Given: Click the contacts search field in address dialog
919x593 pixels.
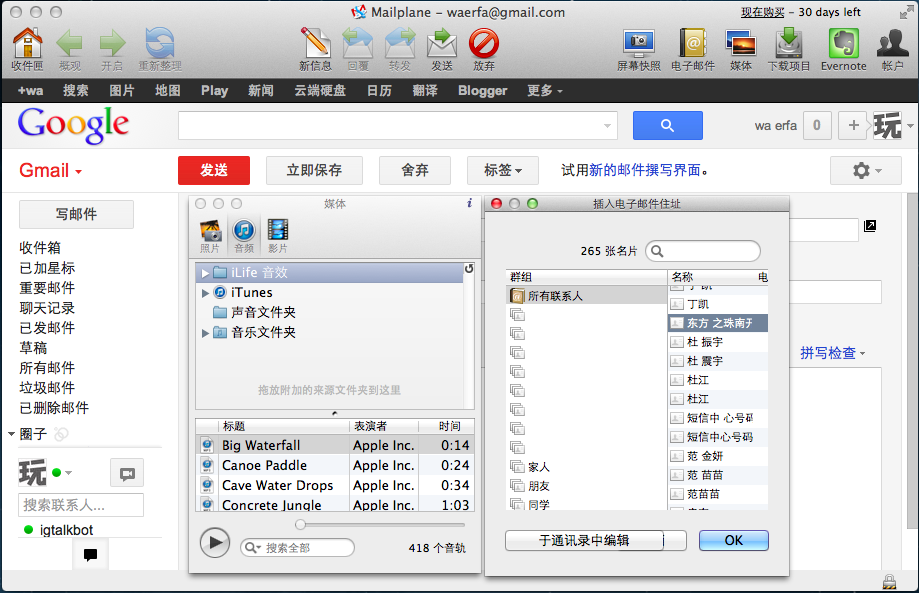Looking at the screenshot, I should pyautogui.click(x=703, y=251).
